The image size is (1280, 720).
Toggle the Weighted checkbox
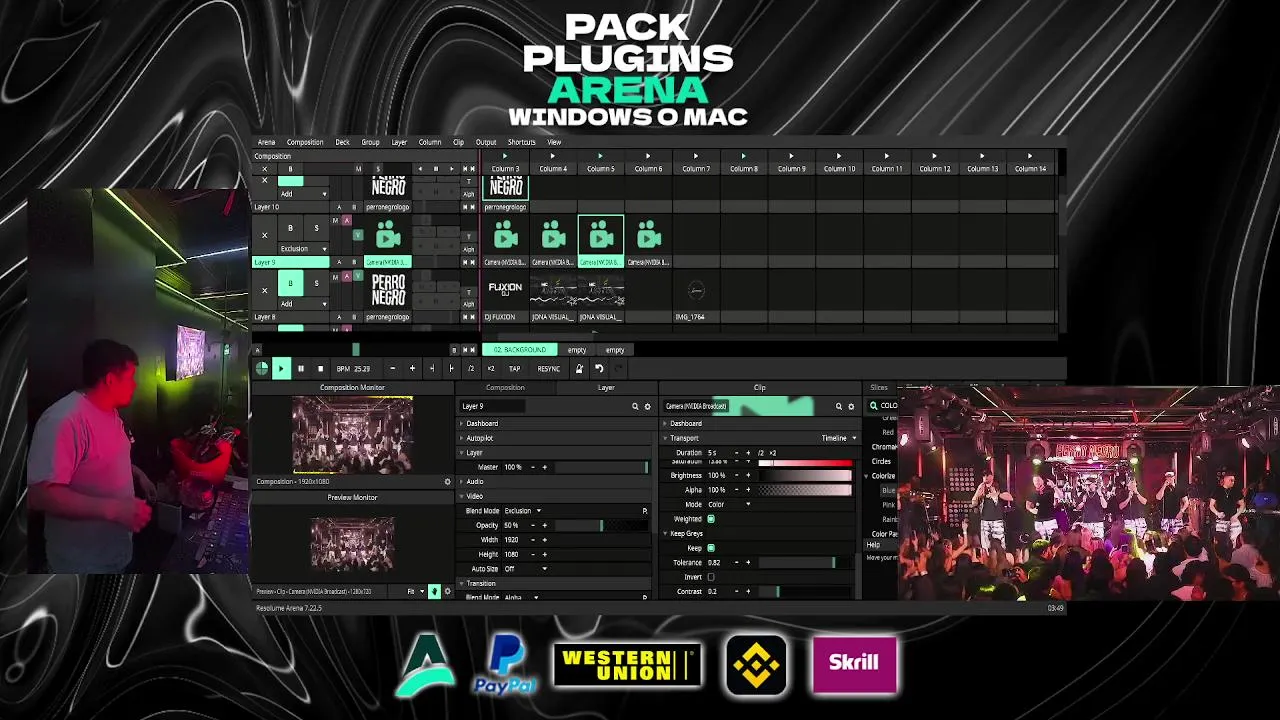point(711,519)
